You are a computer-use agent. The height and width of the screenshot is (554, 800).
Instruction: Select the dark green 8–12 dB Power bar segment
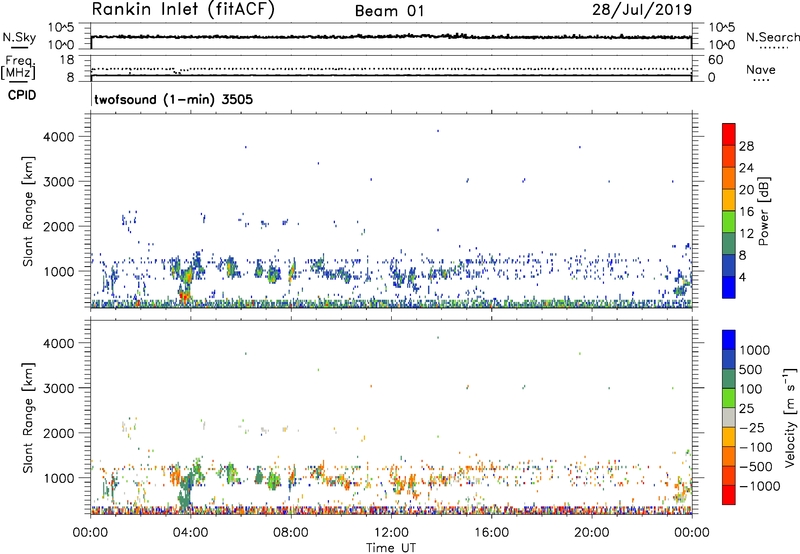tap(729, 243)
